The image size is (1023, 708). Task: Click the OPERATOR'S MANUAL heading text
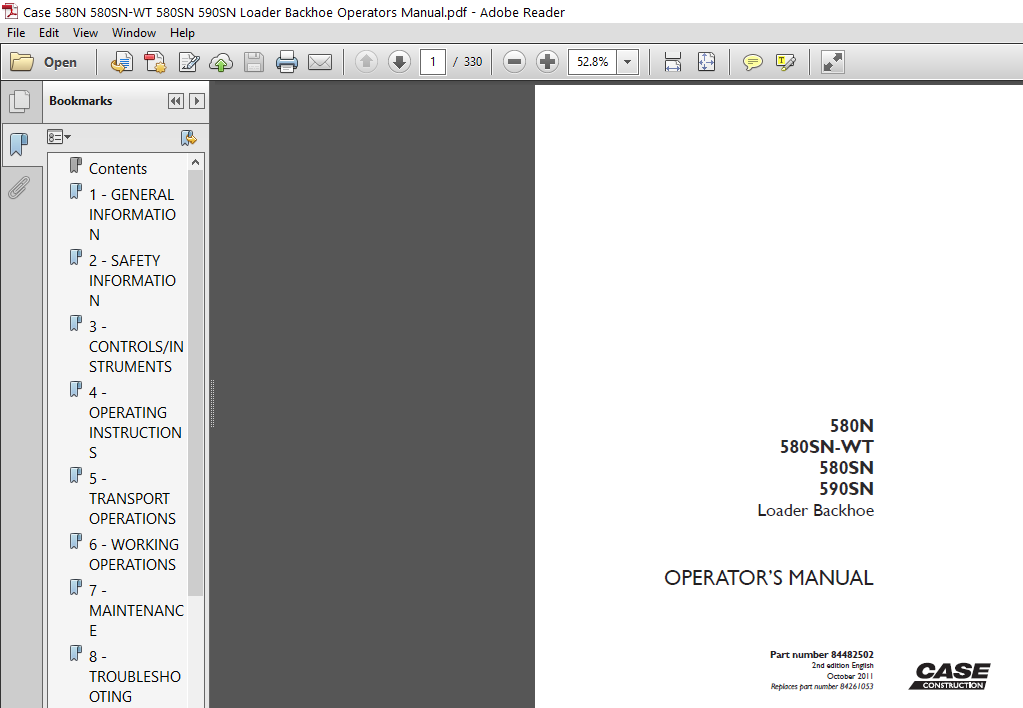click(769, 578)
